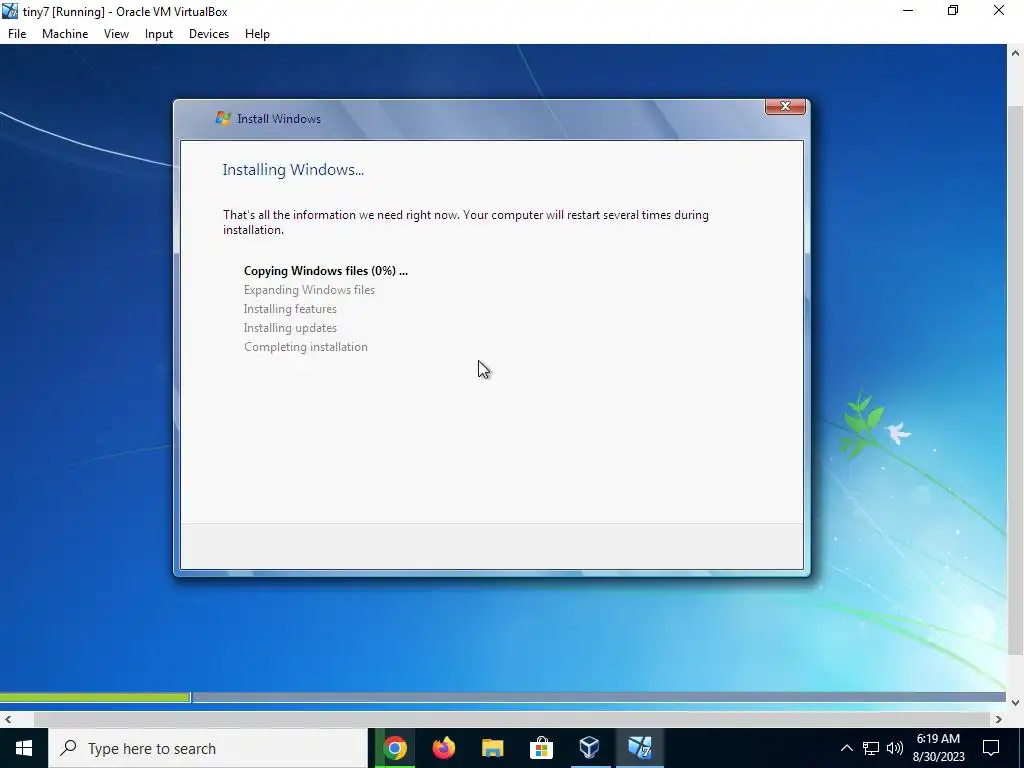Click the "Completing installation" step
1024x768 pixels.
[x=306, y=347]
